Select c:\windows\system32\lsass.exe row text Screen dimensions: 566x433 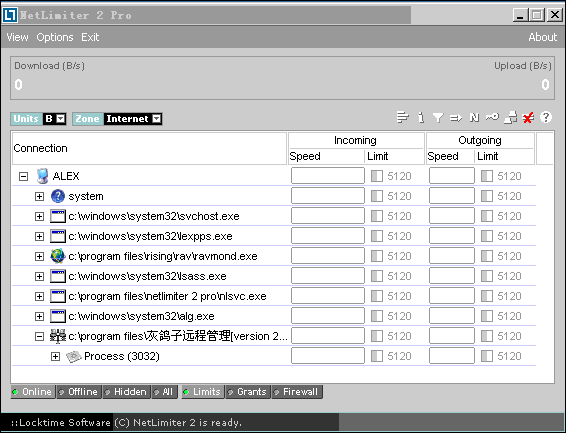[x=147, y=276]
